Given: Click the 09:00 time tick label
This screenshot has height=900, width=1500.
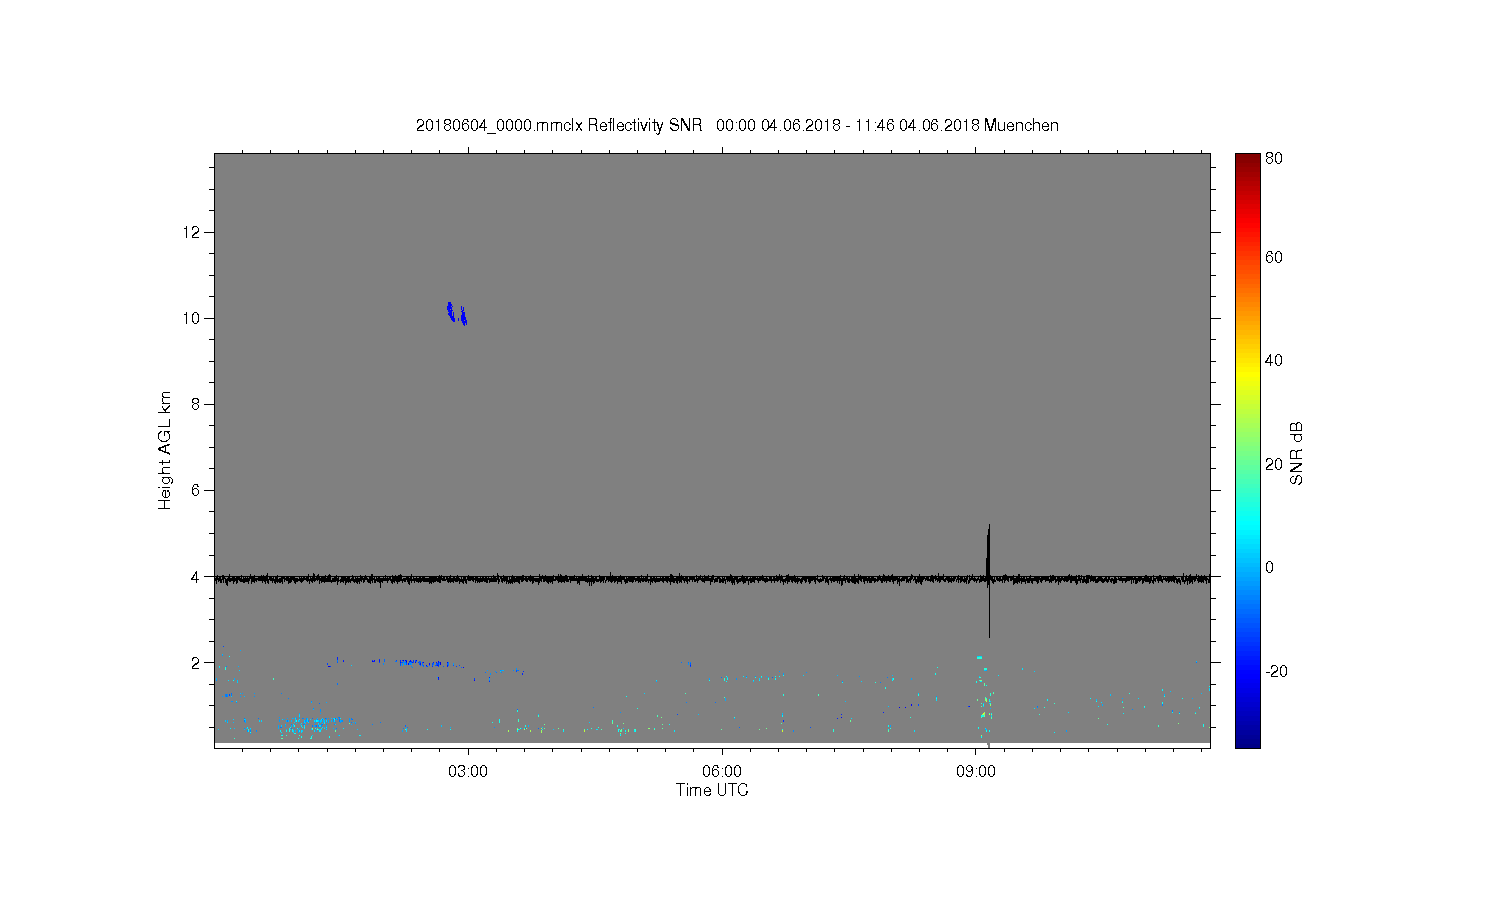Looking at the screenshot, I should pyautogui.click(x=975, y=771).
